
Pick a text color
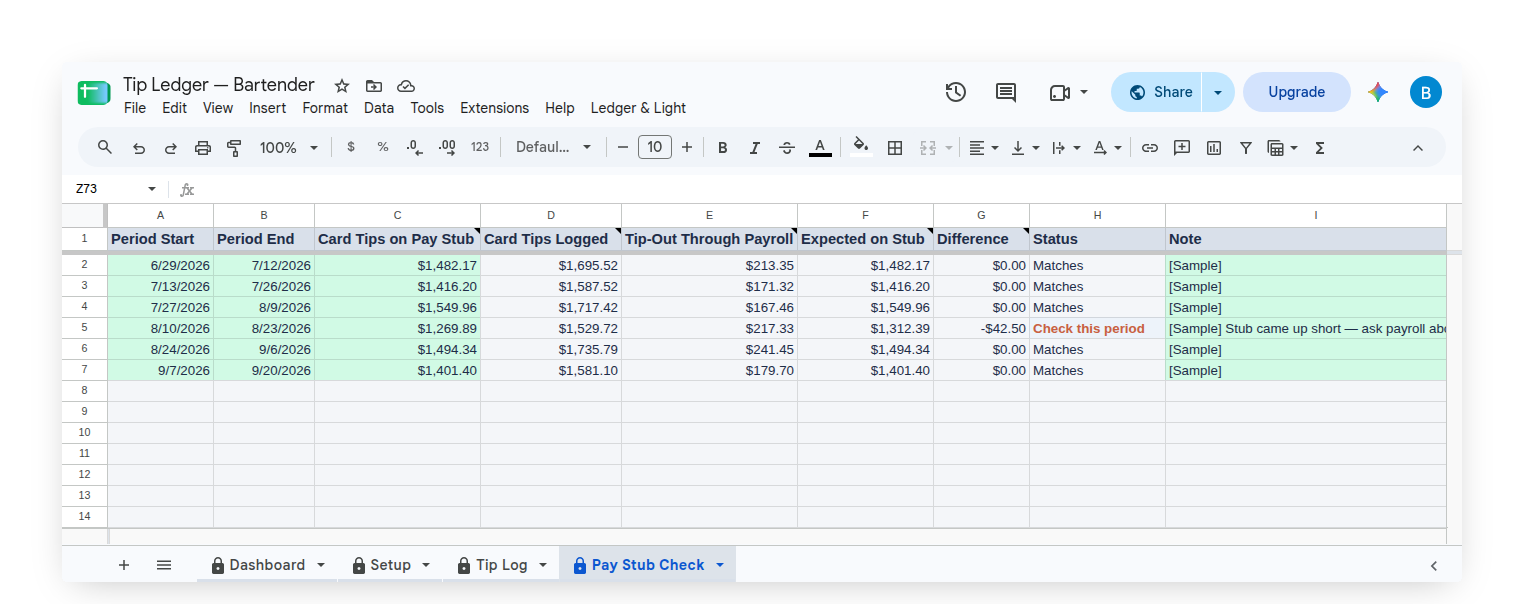(x=820, y=148)
